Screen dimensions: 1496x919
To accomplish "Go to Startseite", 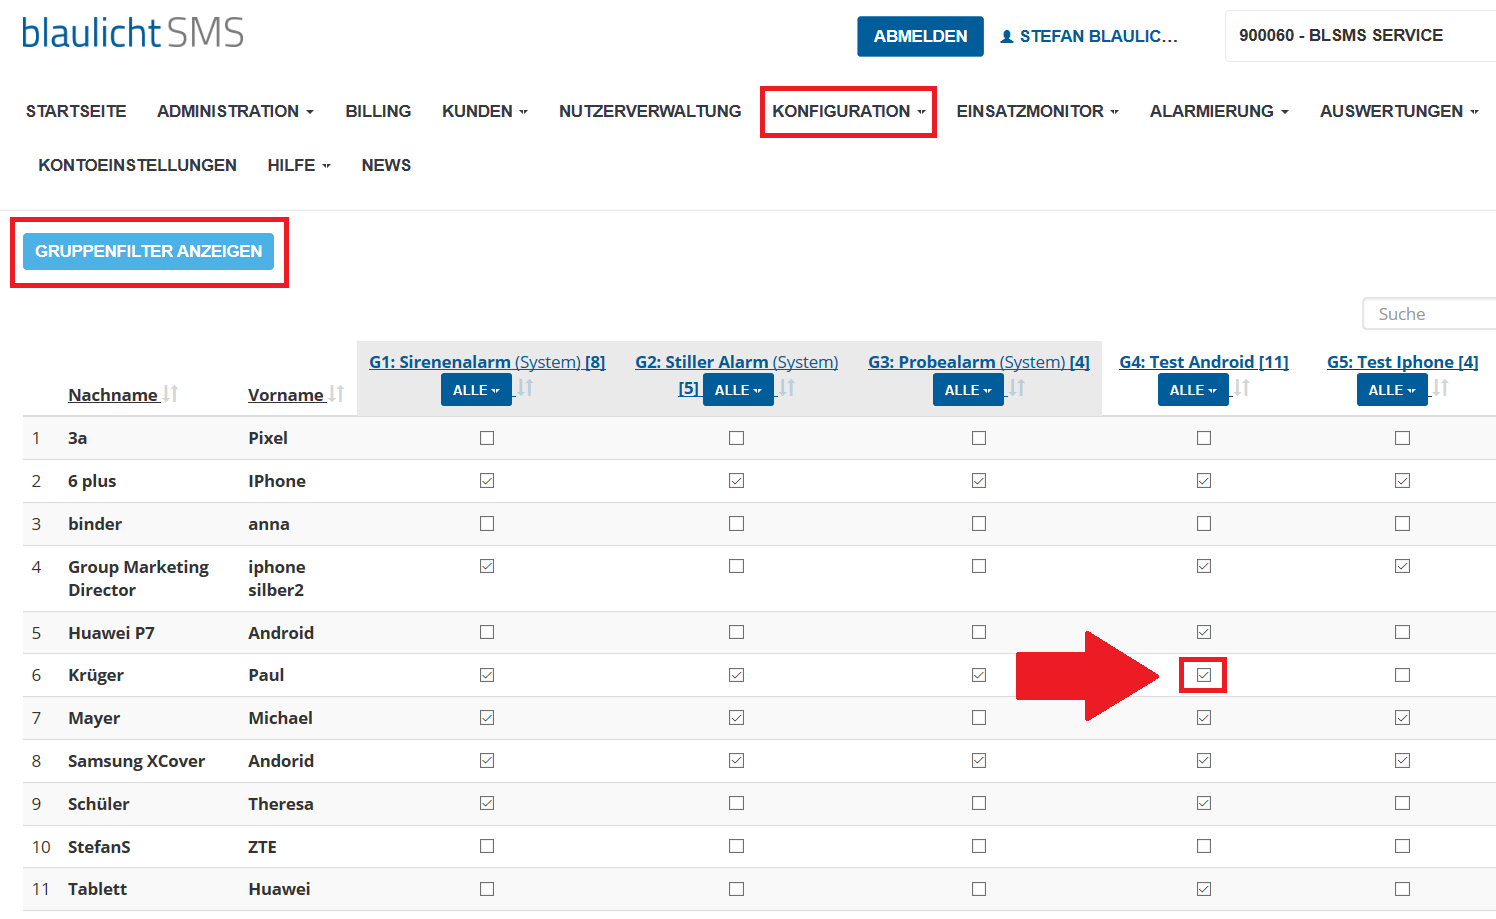I will [x=76, y=111].
